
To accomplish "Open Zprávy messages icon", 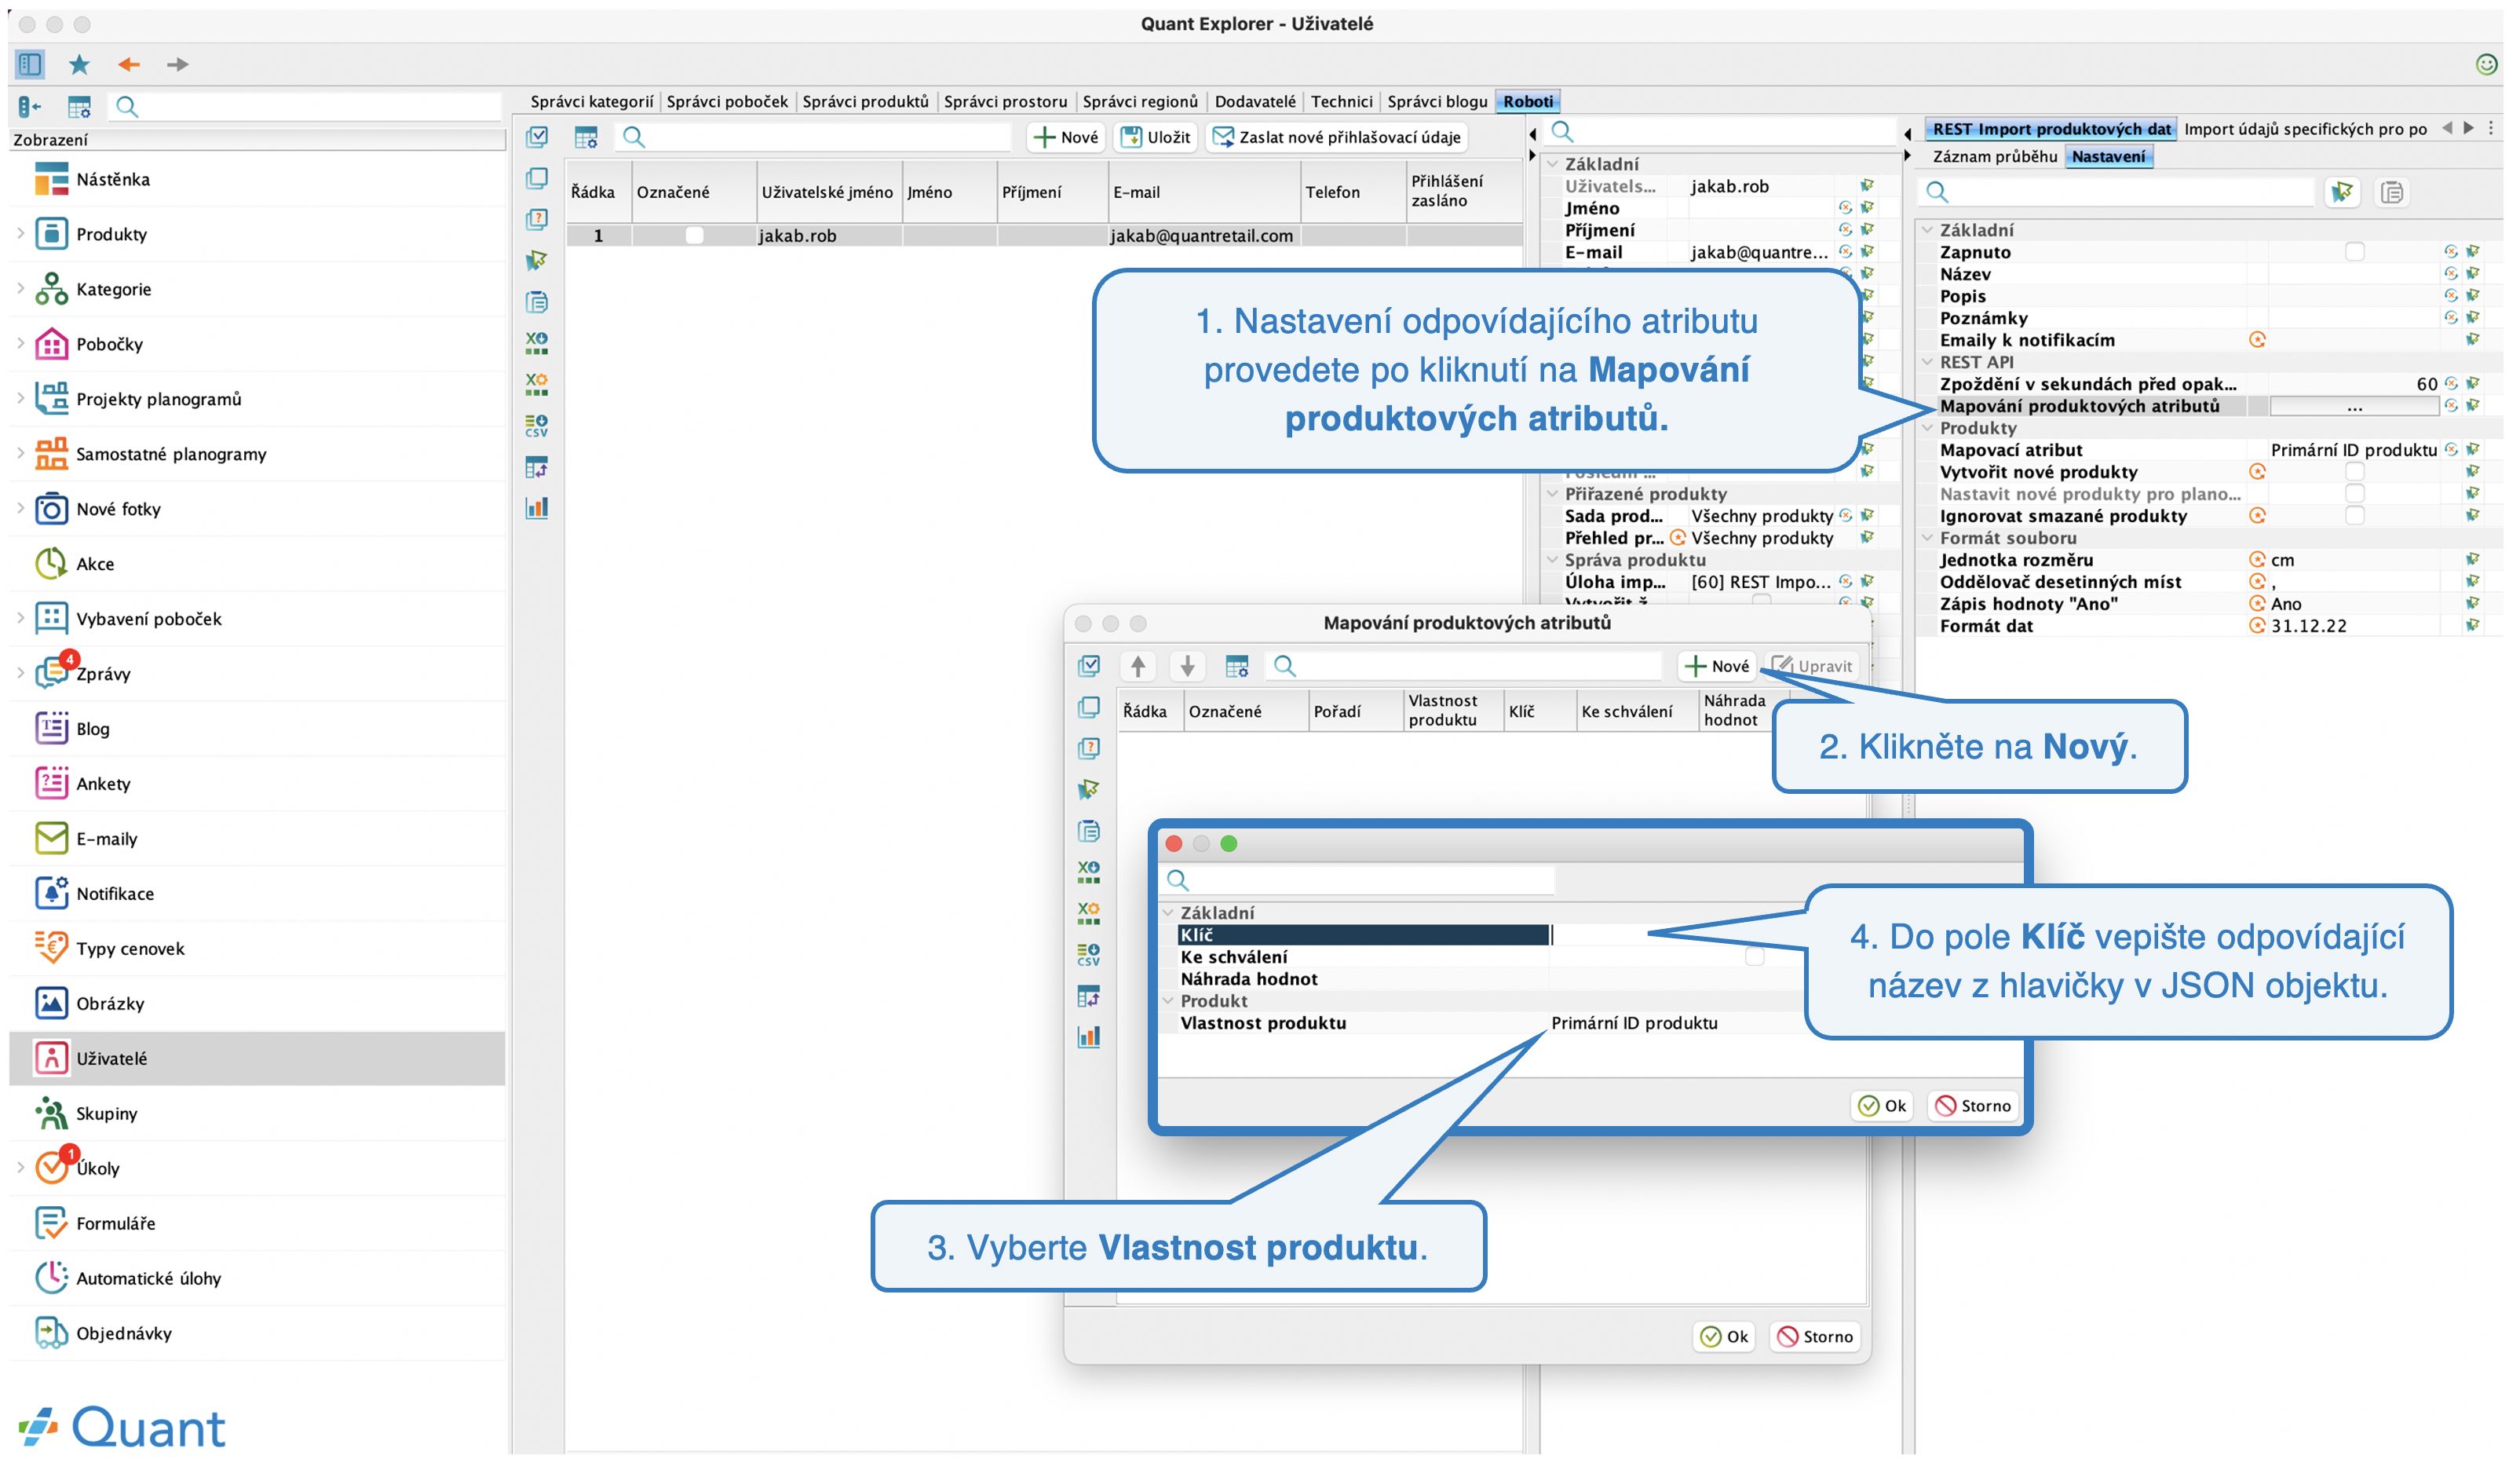I will 51,674.
